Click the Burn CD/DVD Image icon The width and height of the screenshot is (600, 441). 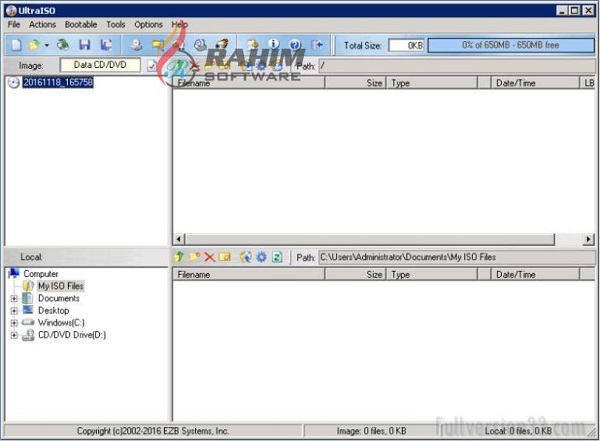pos(222,45)
